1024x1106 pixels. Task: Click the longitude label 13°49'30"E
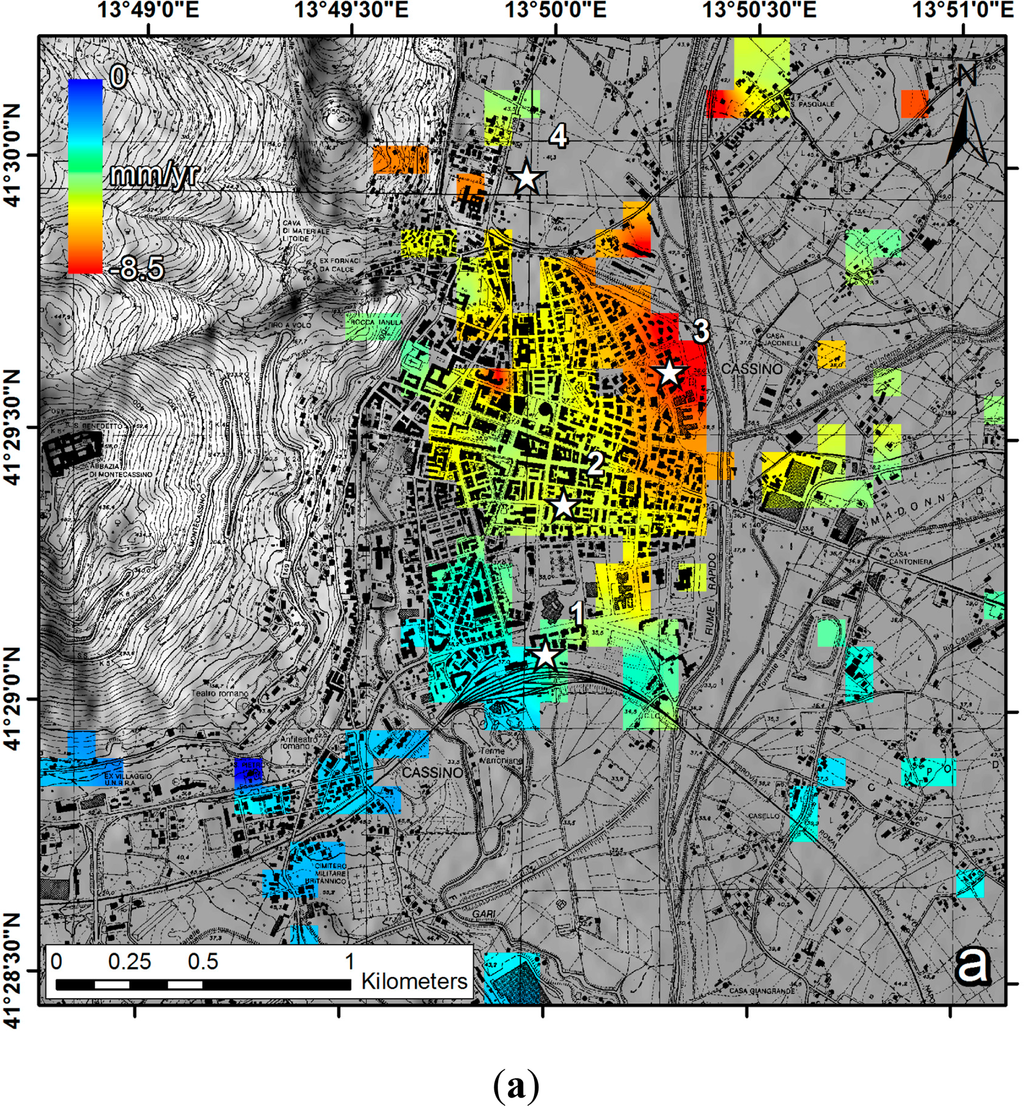[352, 11]
